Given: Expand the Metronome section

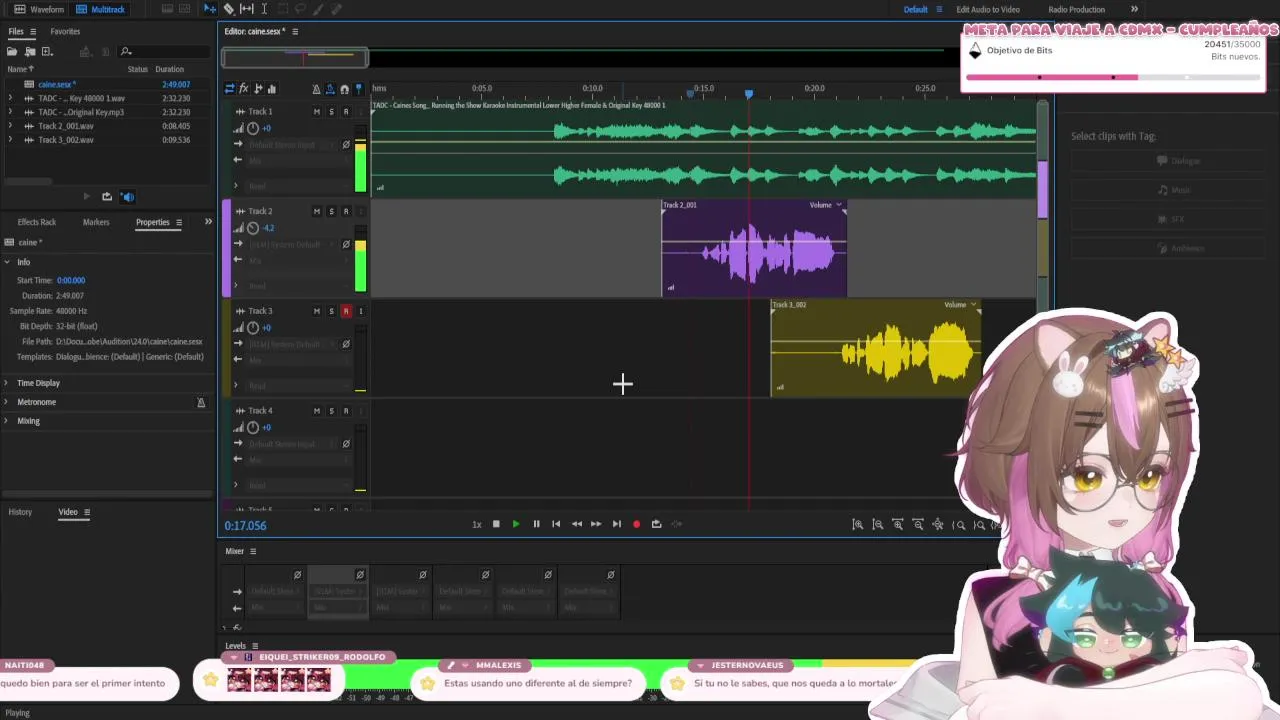Looking at the screenshot, I should pos(7,402).
